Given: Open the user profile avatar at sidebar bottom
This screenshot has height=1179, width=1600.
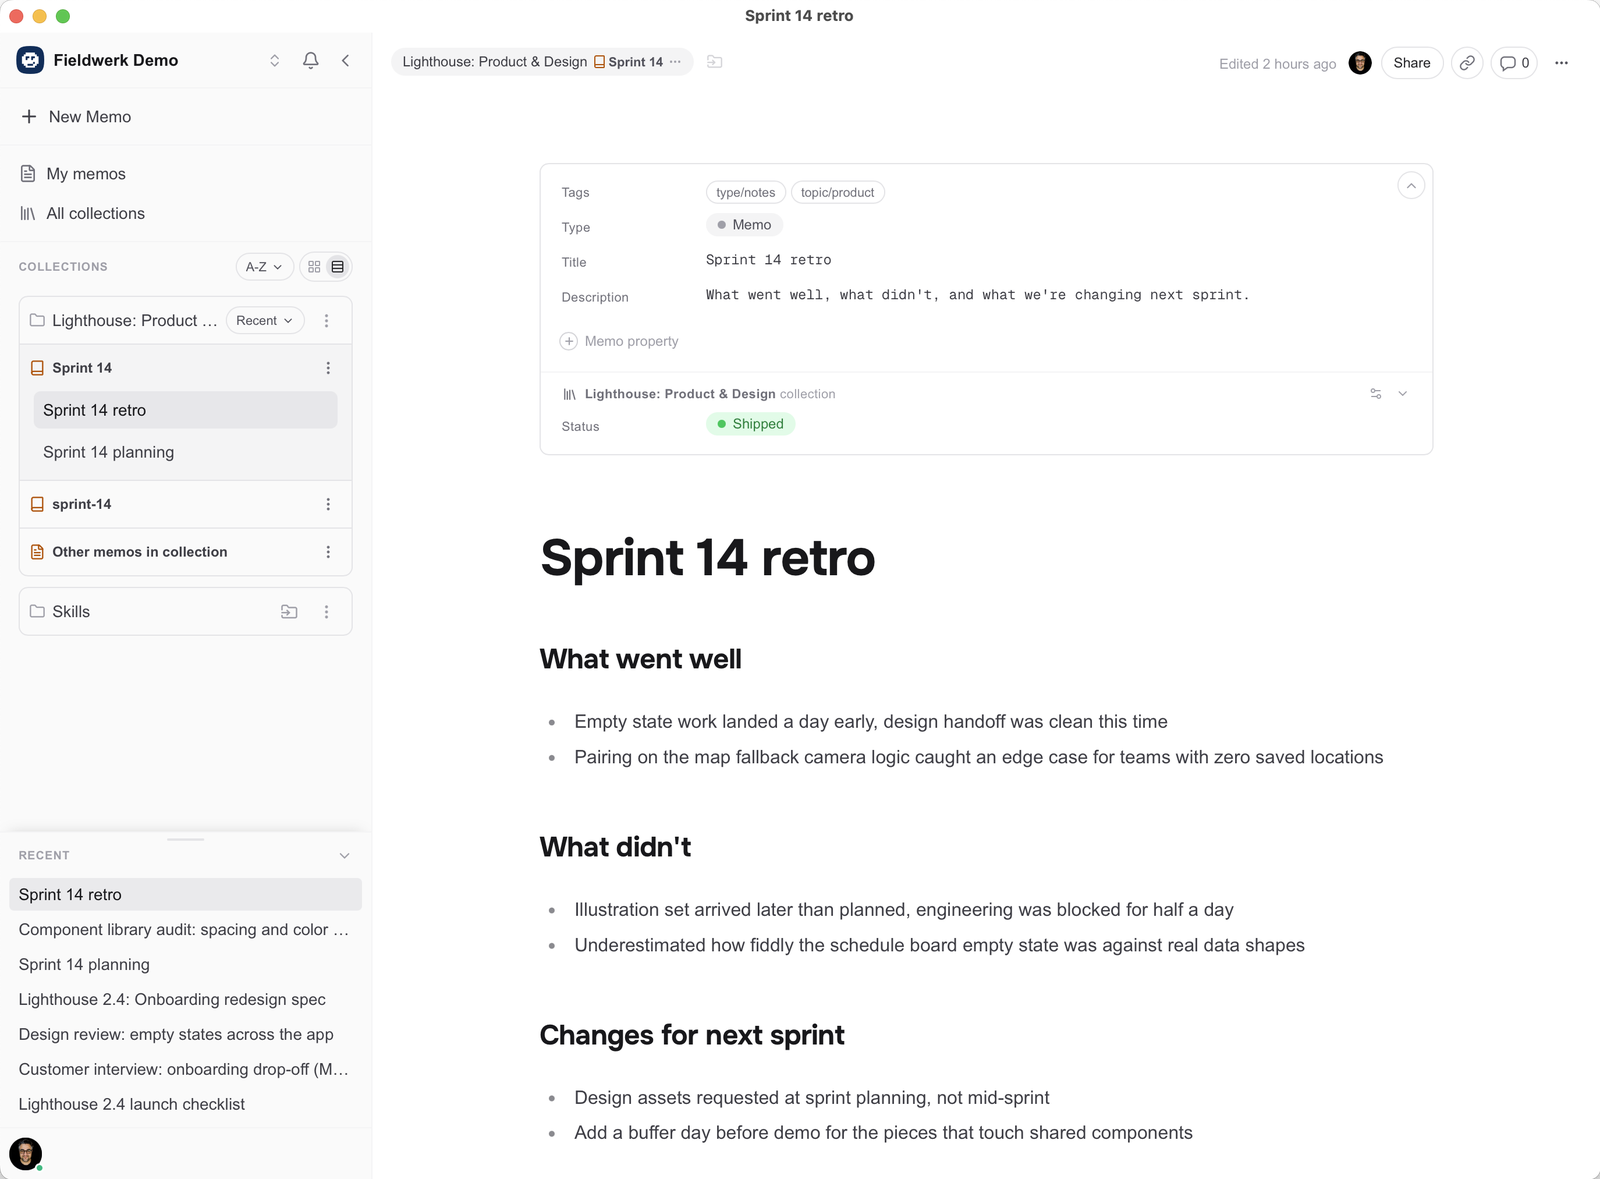Looking at the screenshot, I should click(x=25, y=1153).
